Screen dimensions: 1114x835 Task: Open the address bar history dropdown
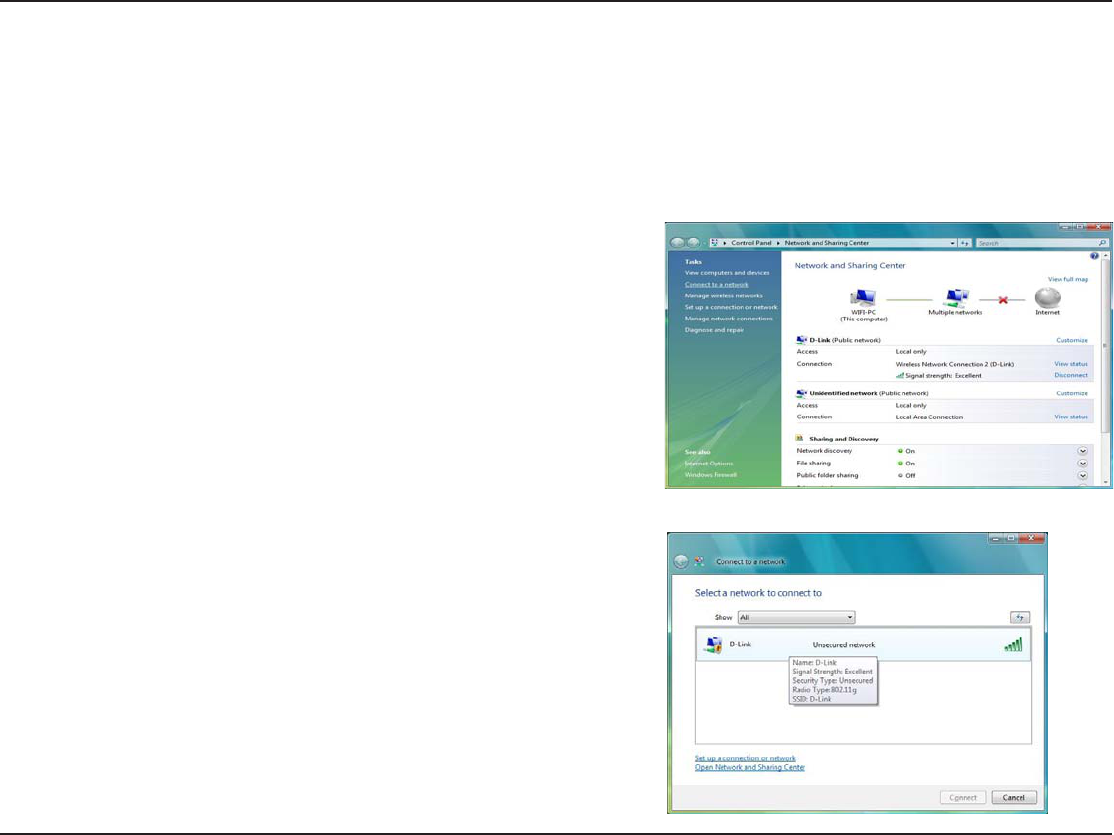click(952, 243)
